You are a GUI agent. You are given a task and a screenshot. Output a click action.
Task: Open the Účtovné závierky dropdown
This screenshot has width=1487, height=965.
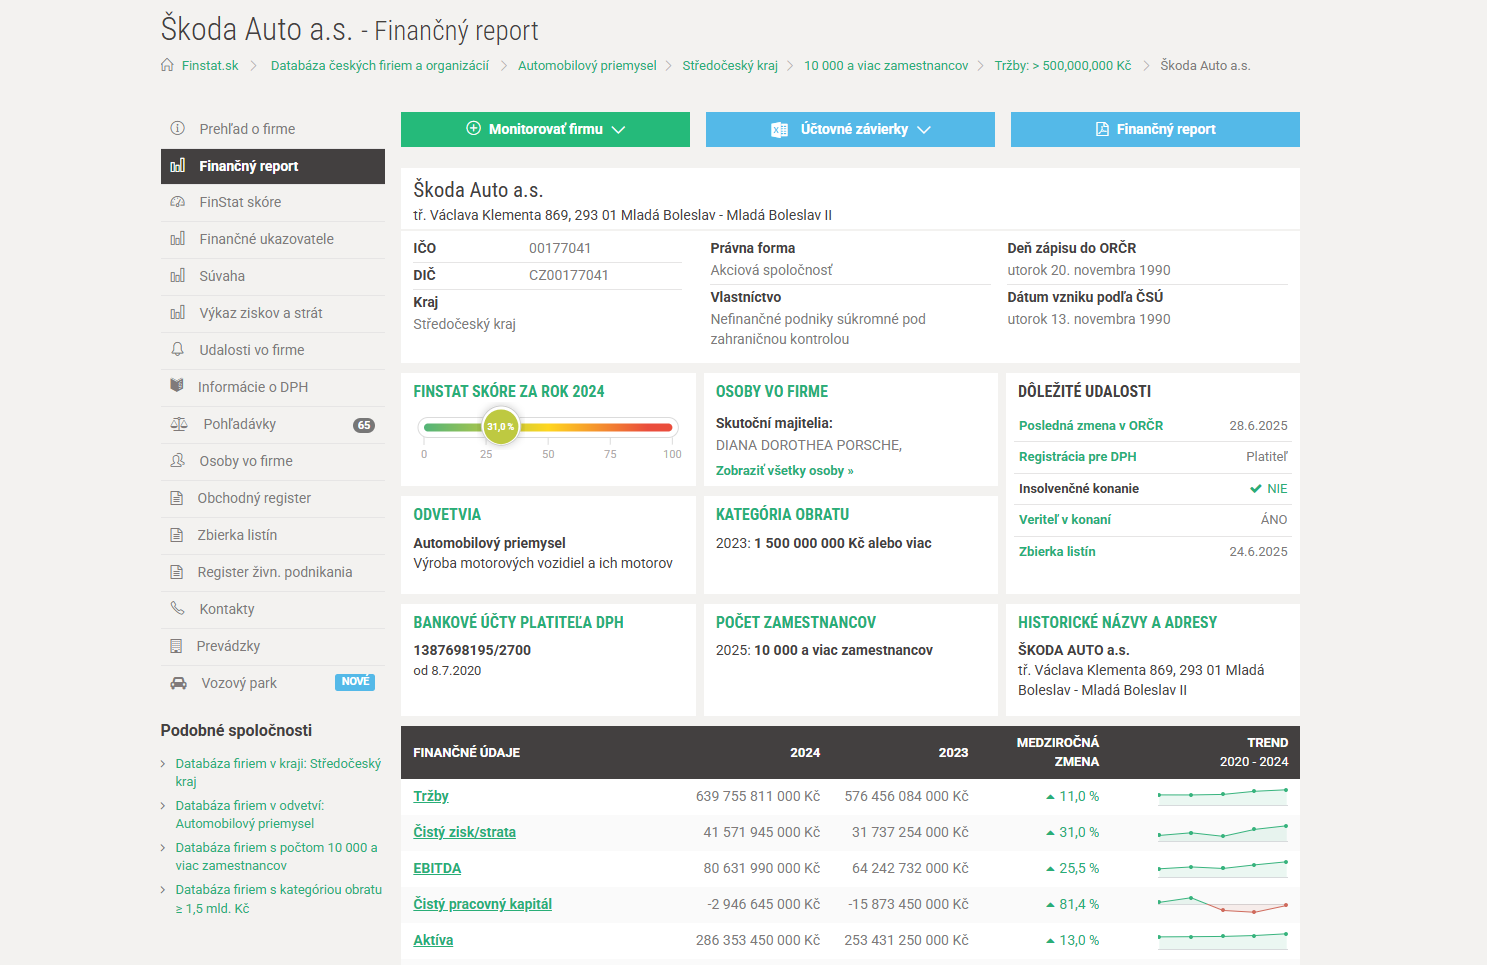850,129
